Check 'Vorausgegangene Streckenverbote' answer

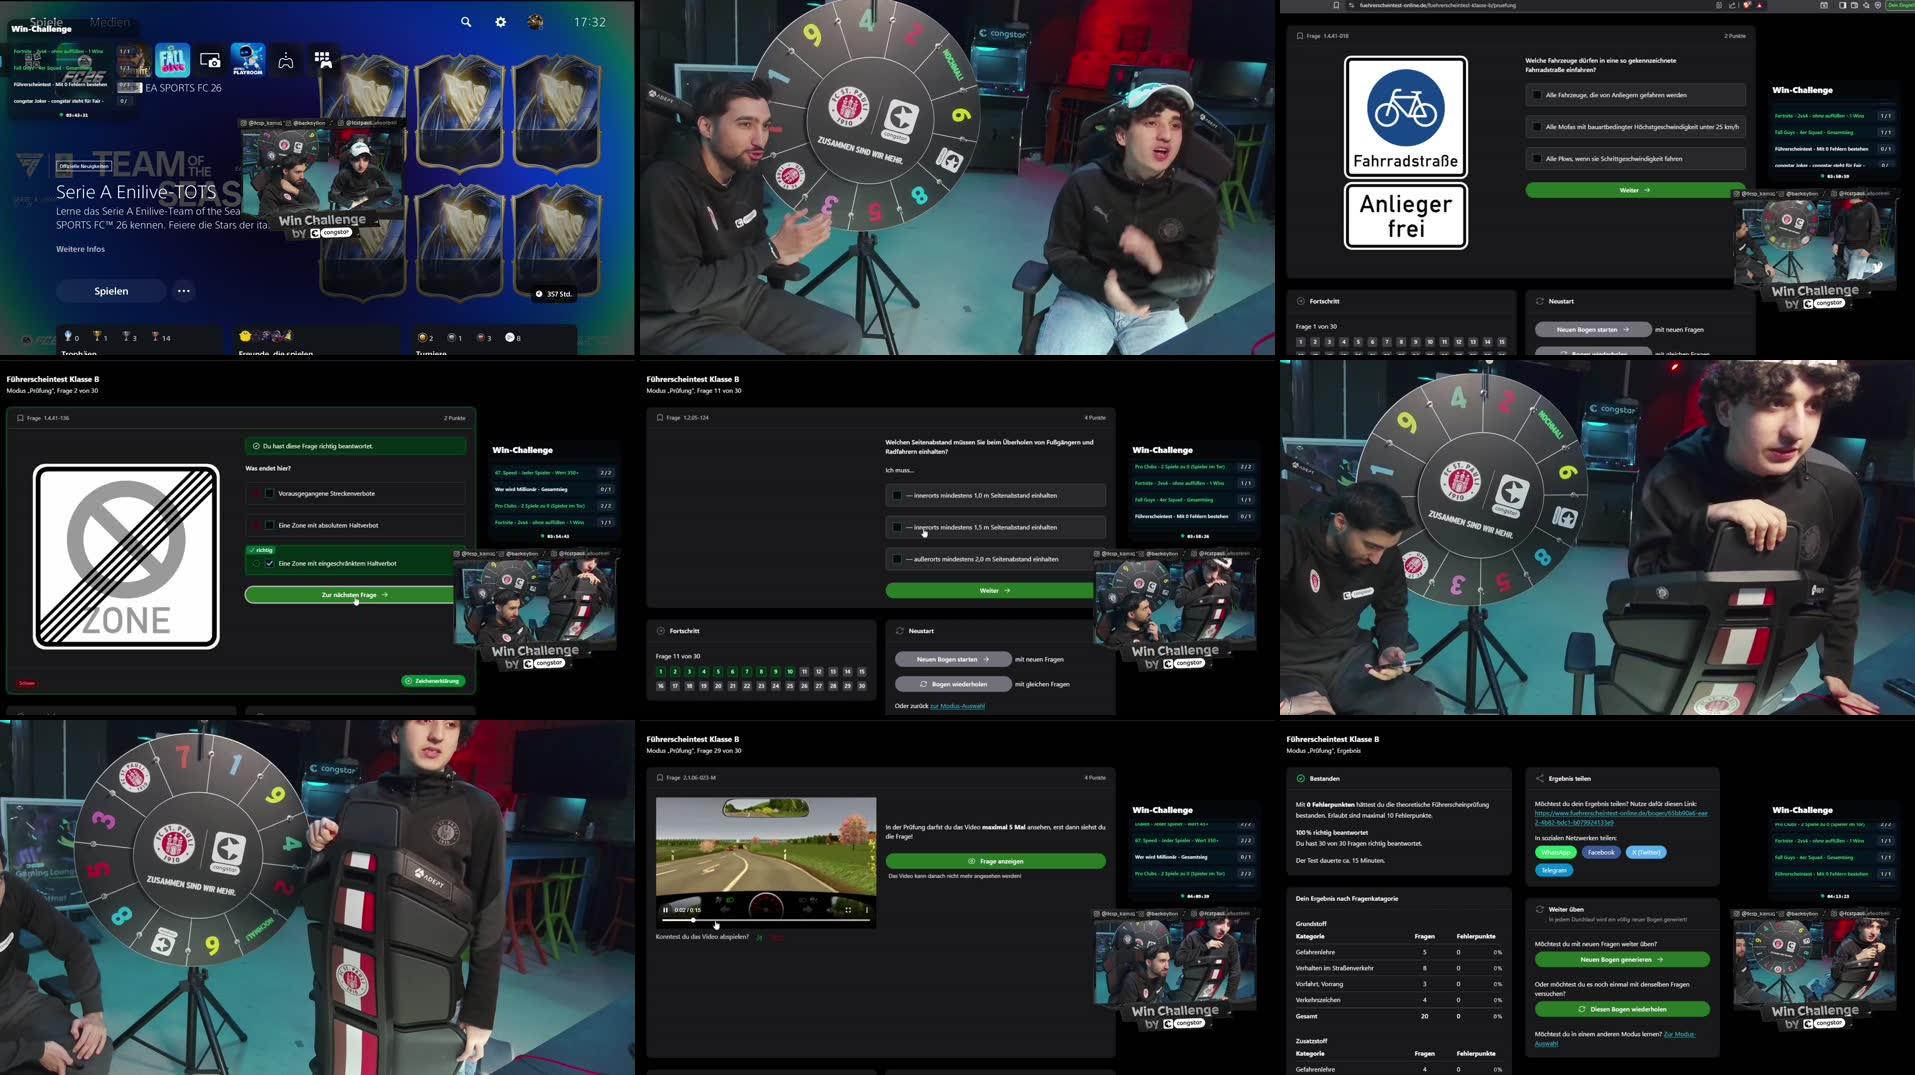pyautogui.click(x=355, y=493)
